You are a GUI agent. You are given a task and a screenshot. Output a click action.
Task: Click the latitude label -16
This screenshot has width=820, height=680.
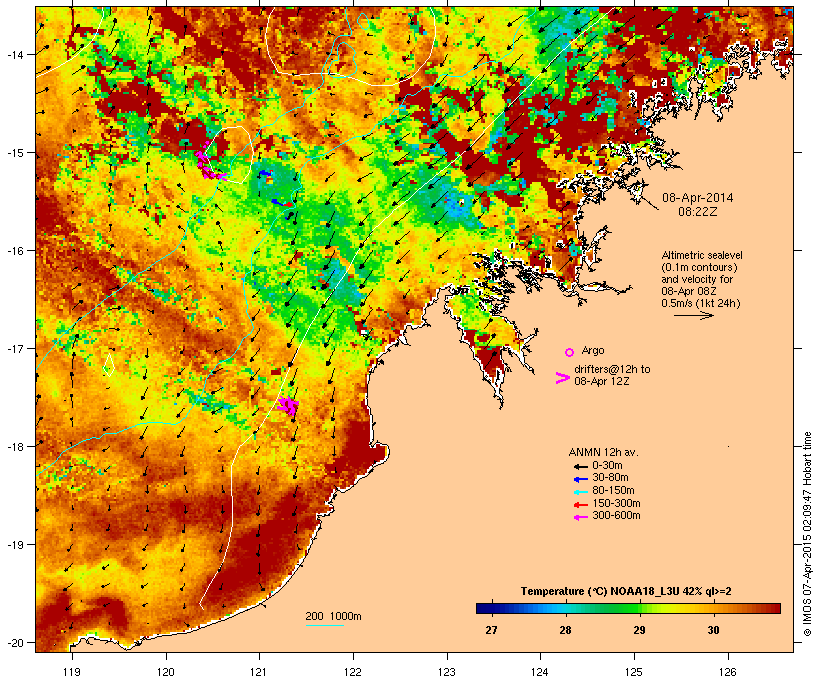(16, 251)
